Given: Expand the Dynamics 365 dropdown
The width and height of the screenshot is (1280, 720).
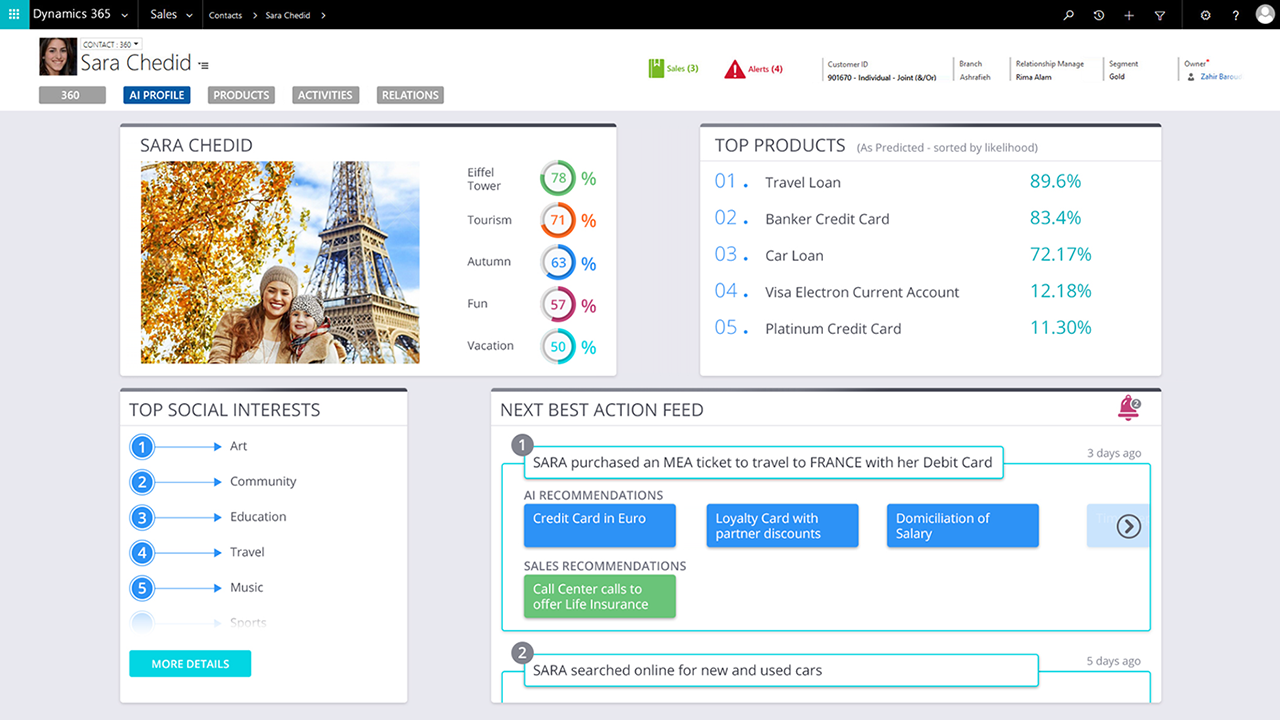Looking at the screenshot, I should 123,15.
